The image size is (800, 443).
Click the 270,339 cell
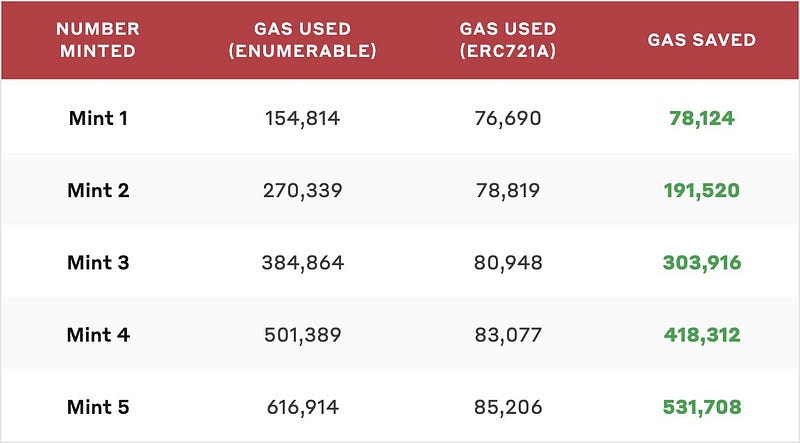coord(303,190)
